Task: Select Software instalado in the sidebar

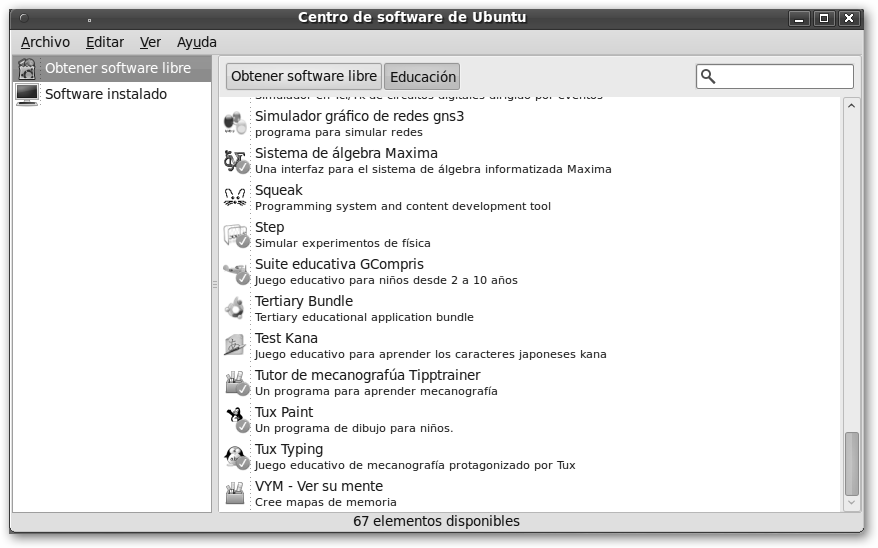Action: [x=106, y=94]
